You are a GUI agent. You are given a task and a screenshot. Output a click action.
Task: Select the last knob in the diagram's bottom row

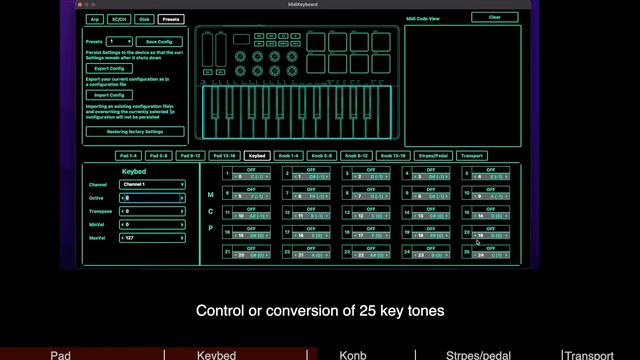click(x=291, y=71)
